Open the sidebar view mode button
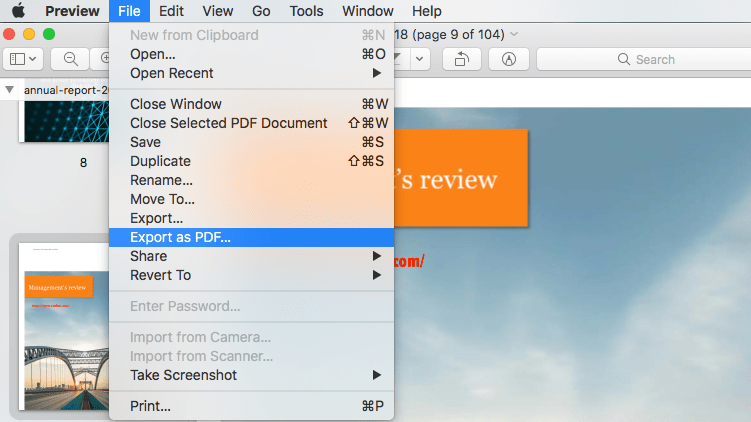Image resolution: width=751 pixels, height=422 pixels. [x=24, y=59]
